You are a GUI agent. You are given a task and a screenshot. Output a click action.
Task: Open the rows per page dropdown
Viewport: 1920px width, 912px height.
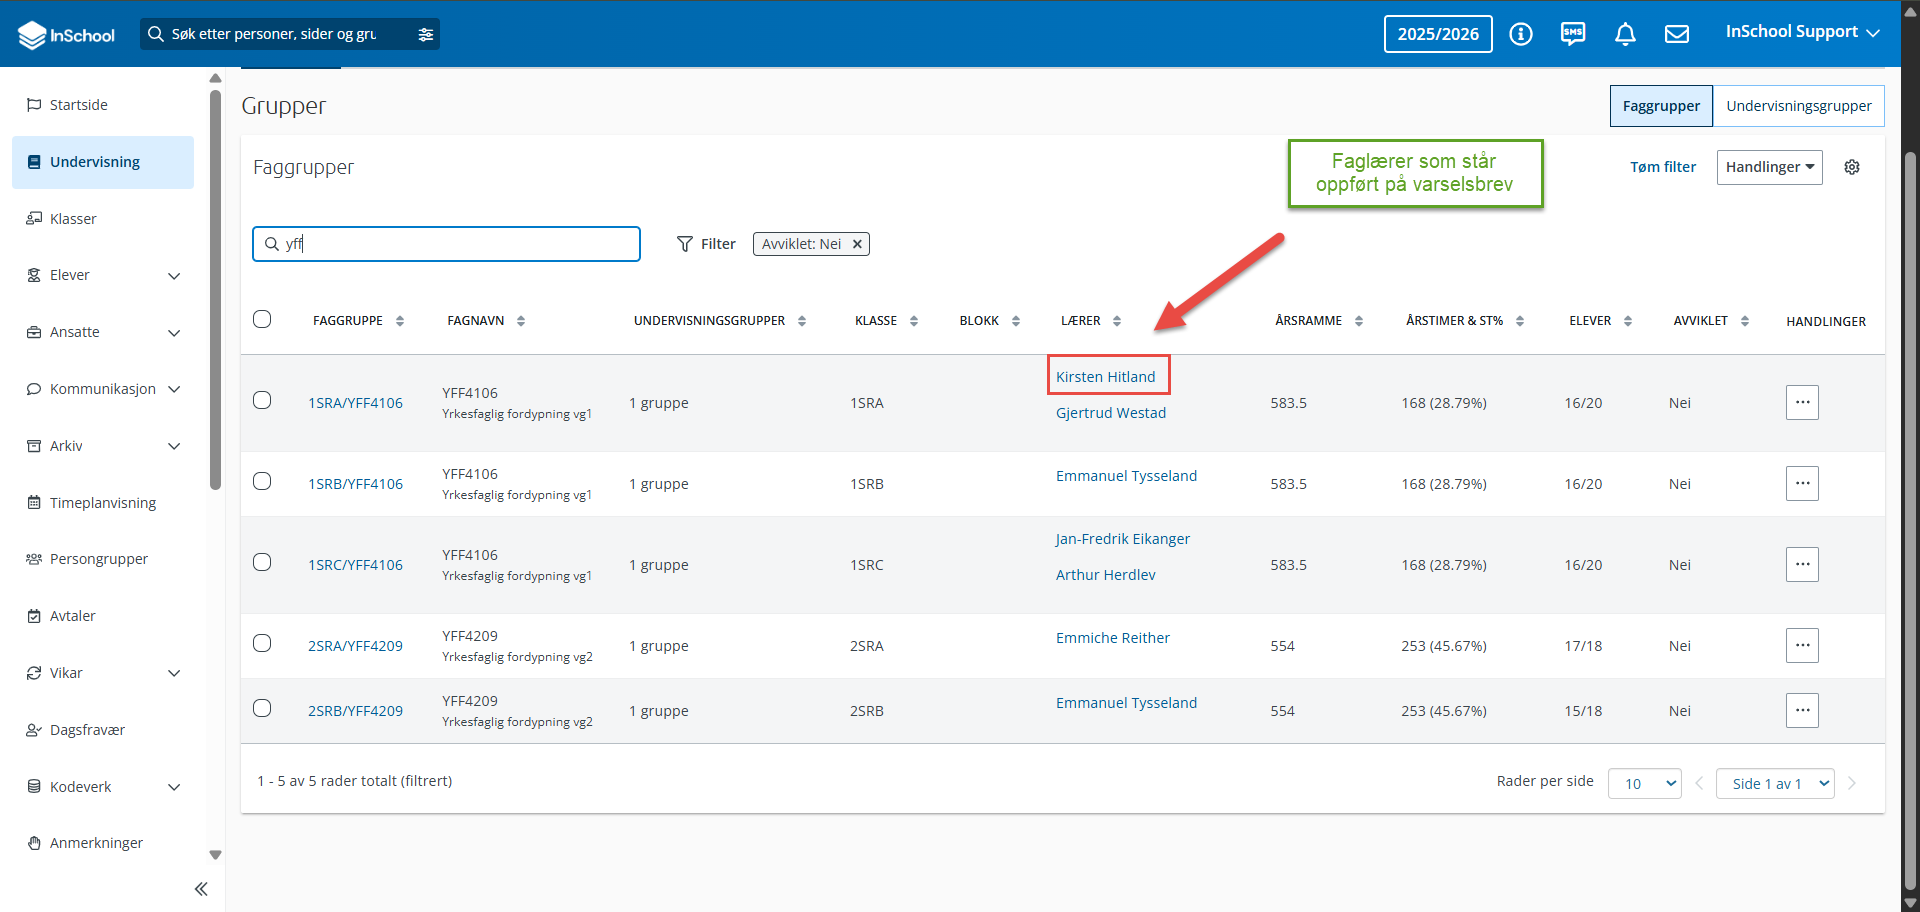(1644, 783)
